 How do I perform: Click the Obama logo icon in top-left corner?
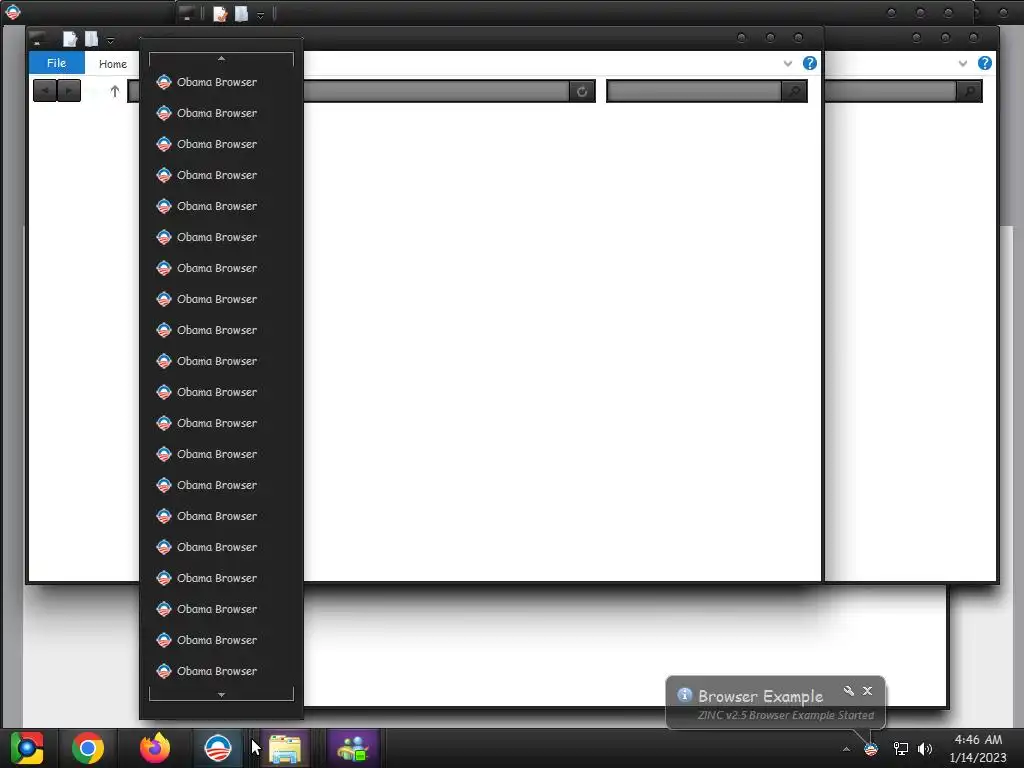point(13,12)
